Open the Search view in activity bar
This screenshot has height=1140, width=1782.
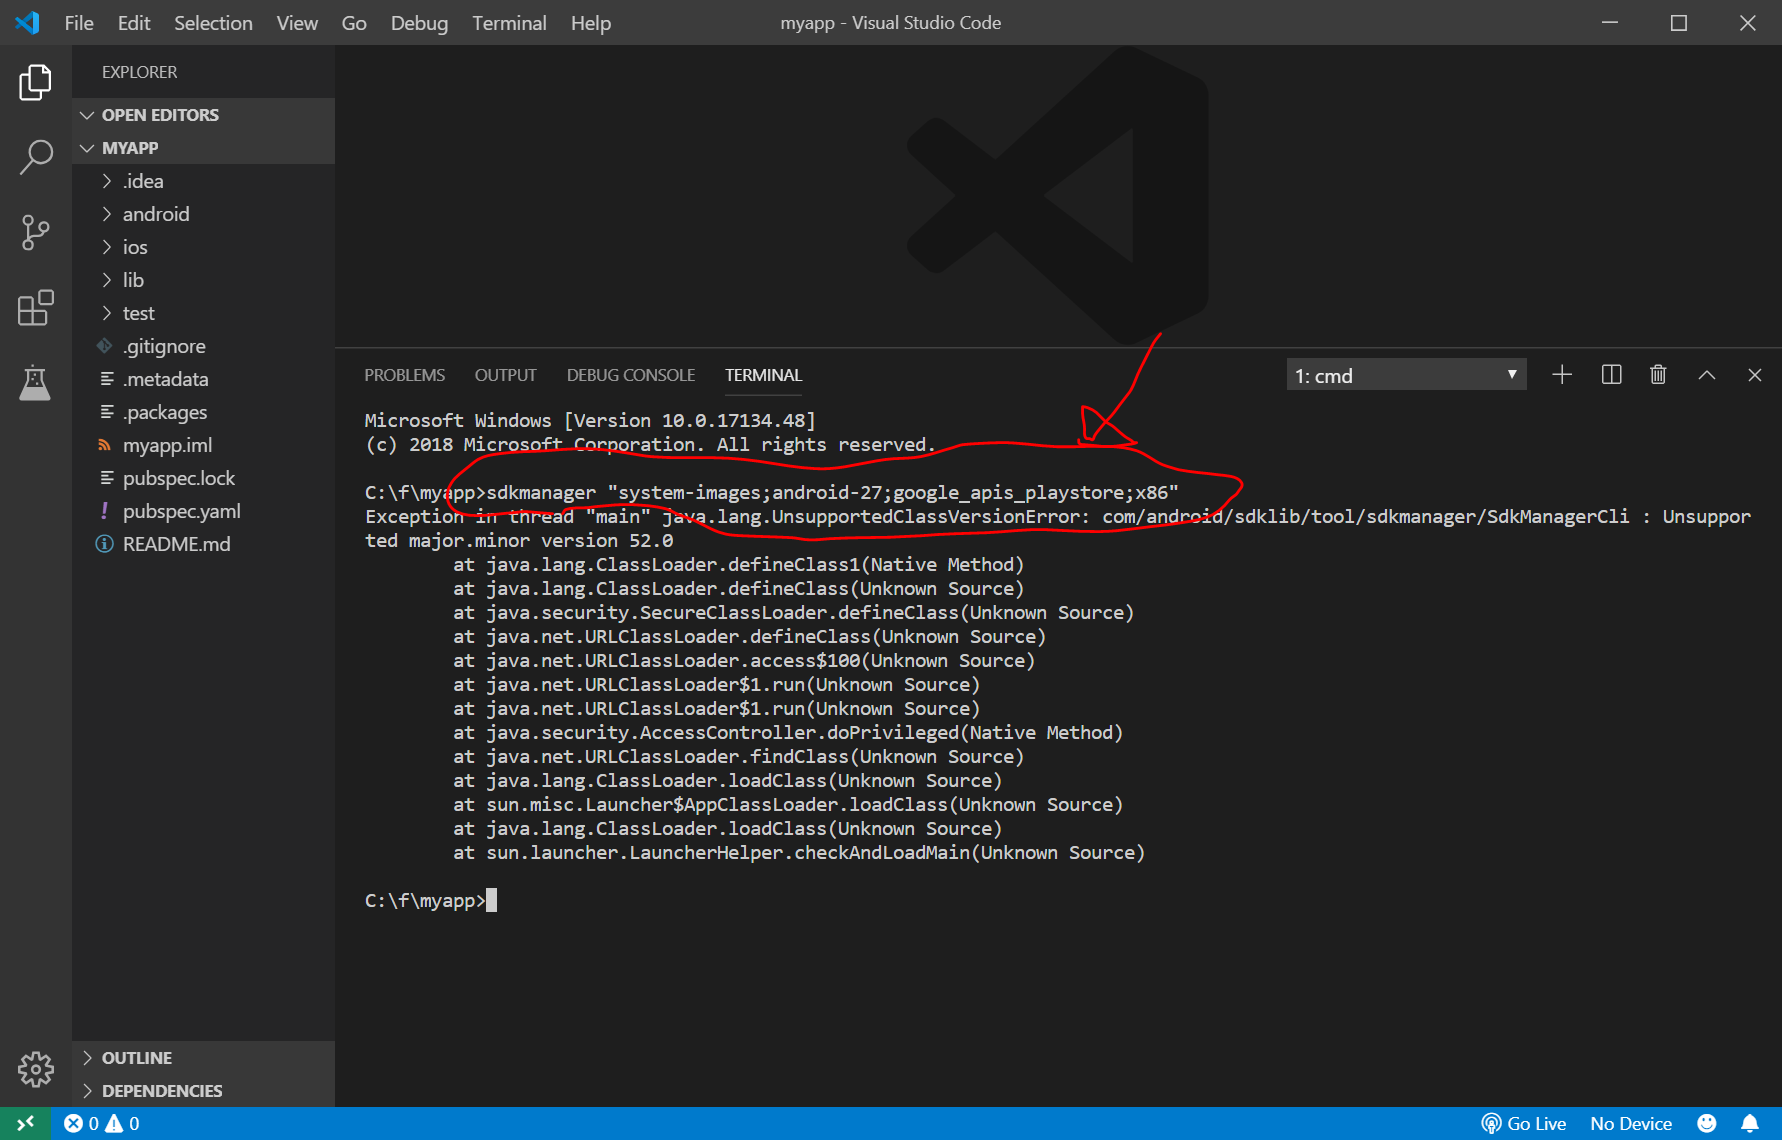coord(35,157)
